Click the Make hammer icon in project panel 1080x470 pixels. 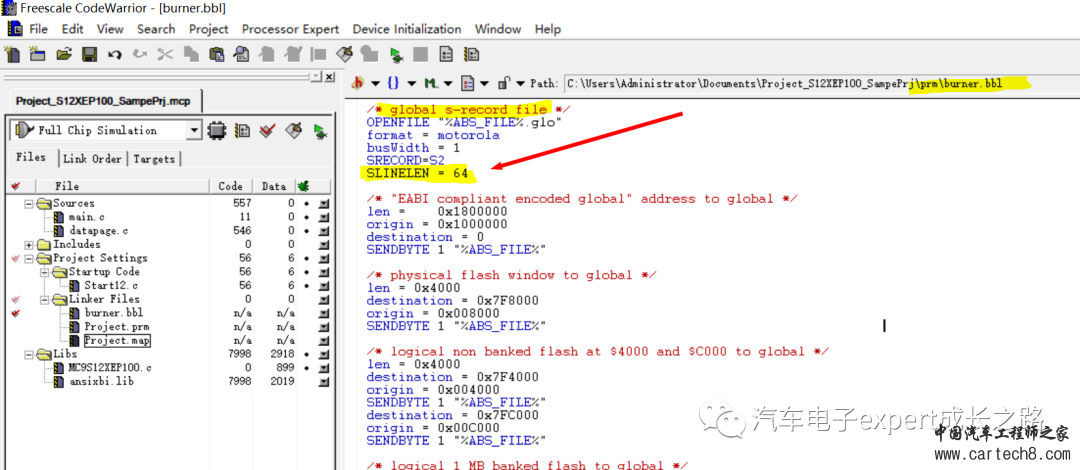[x=293, y=130]
